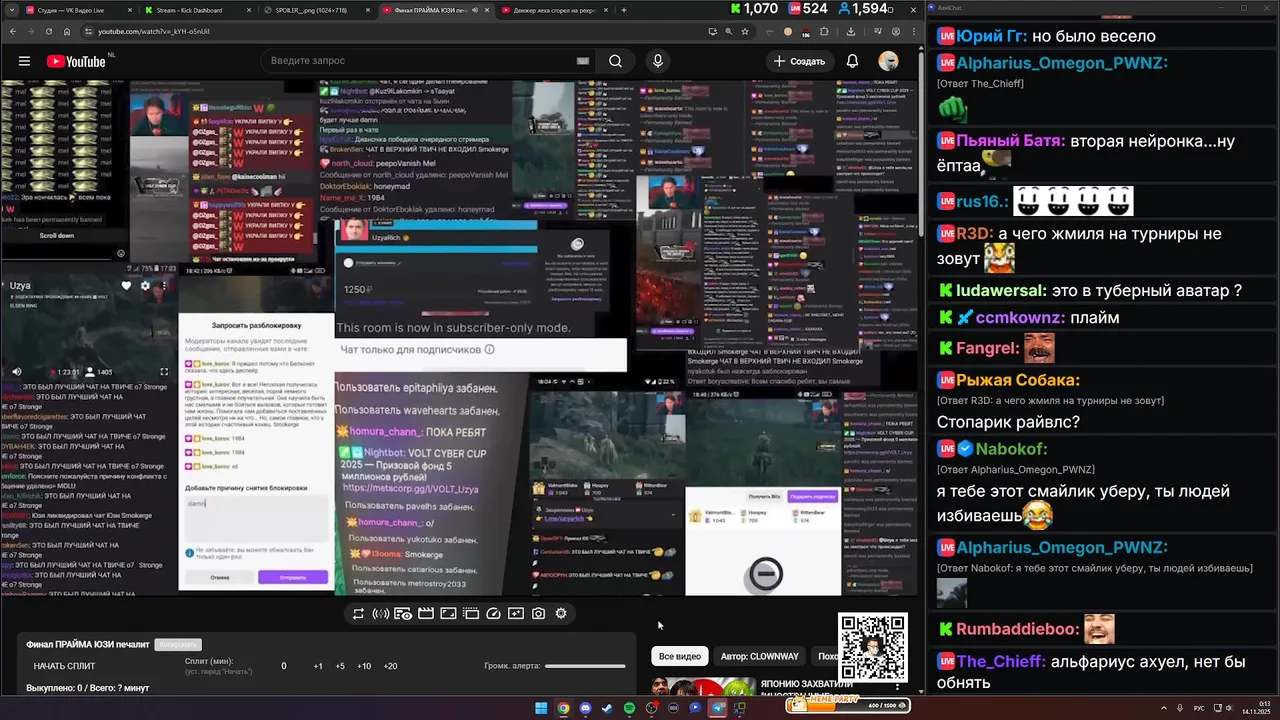Open Windows Start menu on taskbar
The image size is (1280, 720).
541,708
